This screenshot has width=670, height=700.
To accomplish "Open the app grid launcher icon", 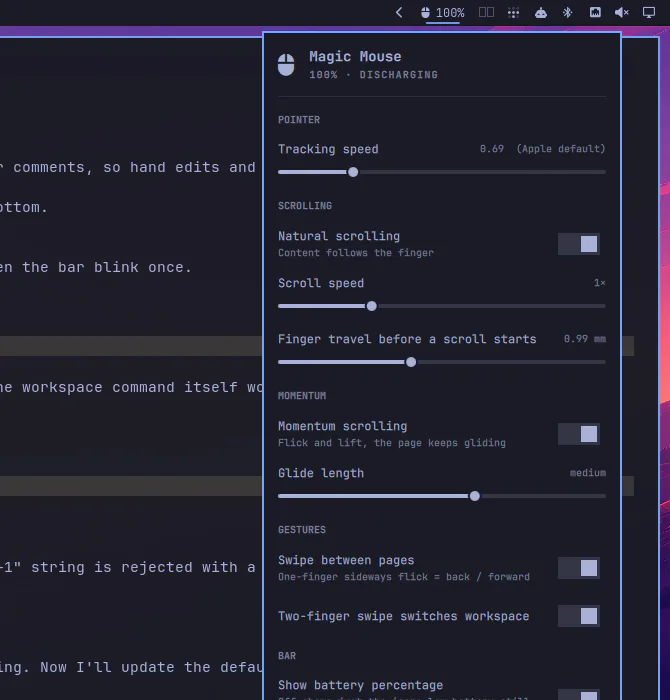I will (513, 12).
